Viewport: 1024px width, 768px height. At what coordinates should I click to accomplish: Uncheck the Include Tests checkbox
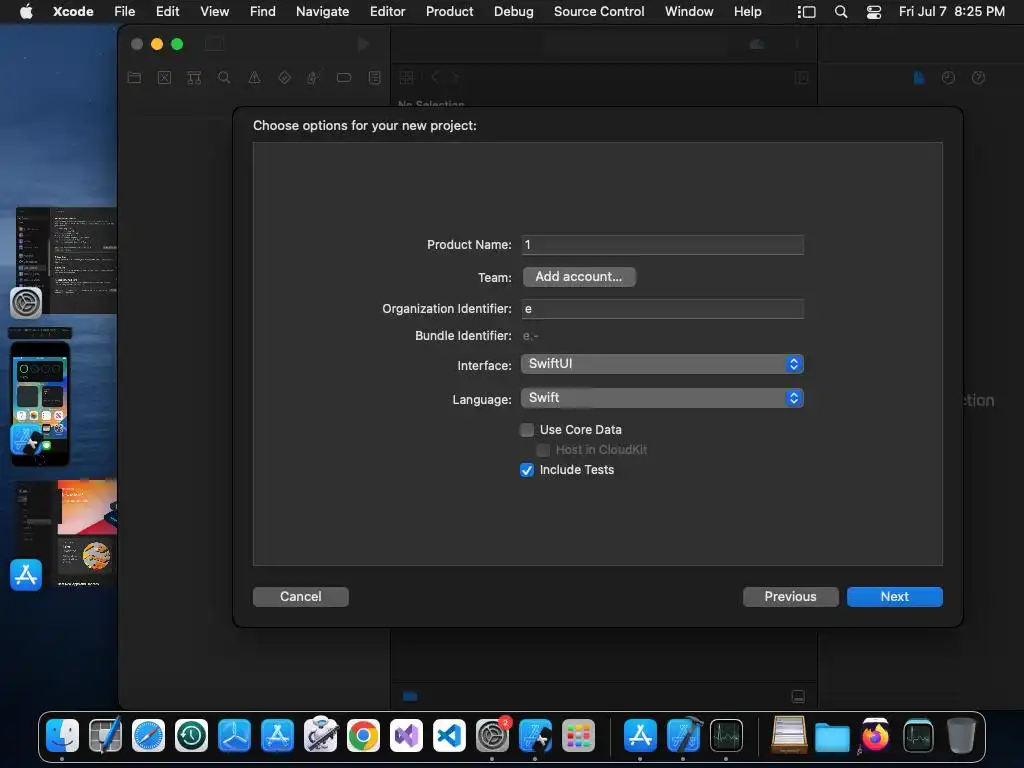[527, 470]
